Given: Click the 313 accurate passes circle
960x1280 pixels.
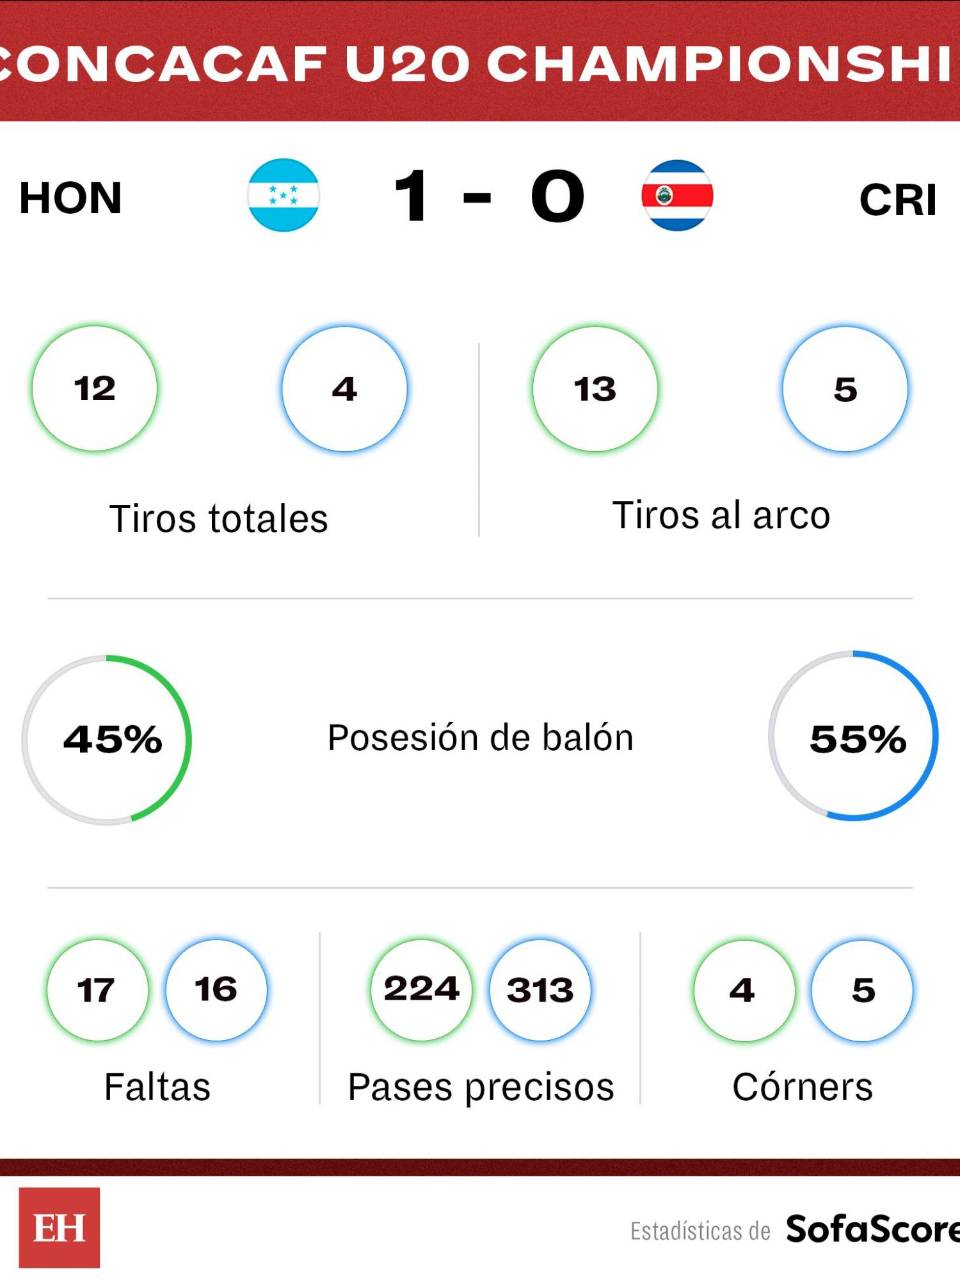Looking at the screenshot, I should coord(540,990).
